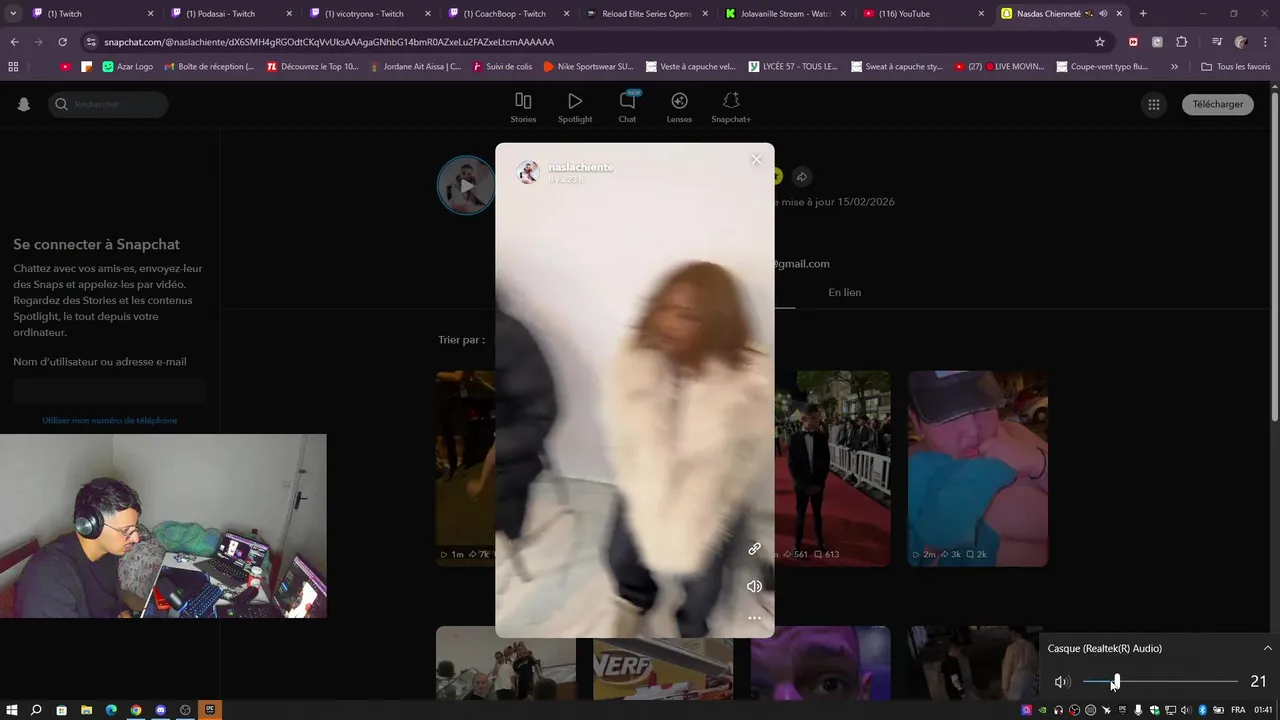
Task: Open Discord from the taskbar
Action: click(x=160, y=710)
